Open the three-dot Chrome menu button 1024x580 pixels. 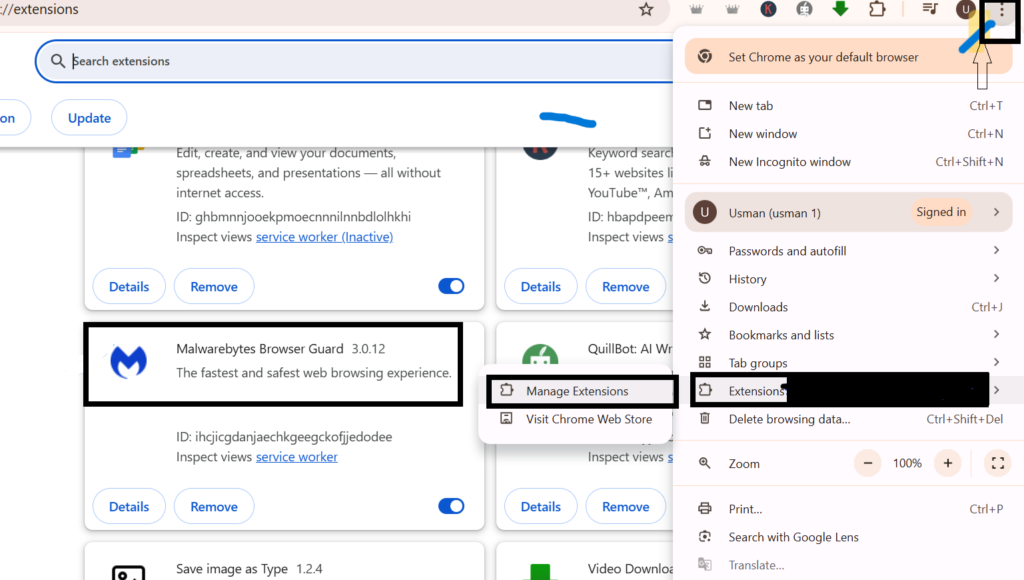click(x=1001, y=10)
